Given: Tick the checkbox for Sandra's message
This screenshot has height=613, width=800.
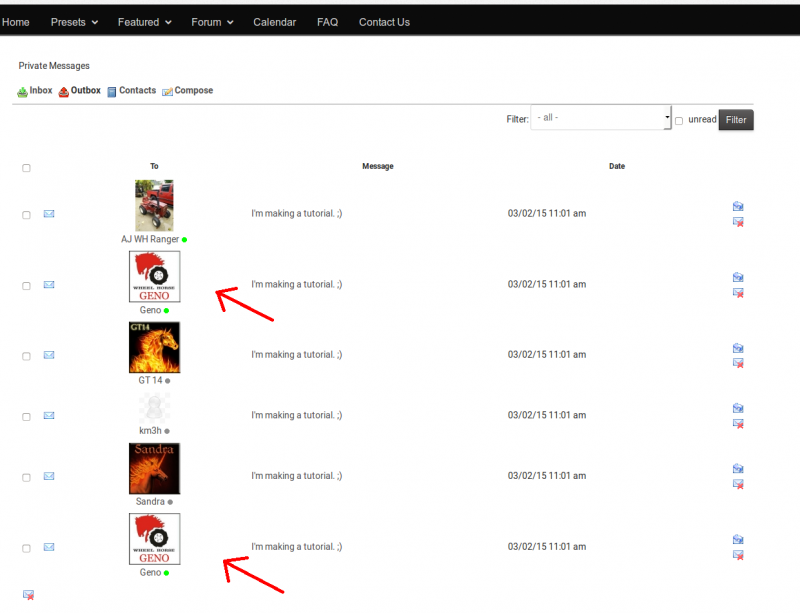Looking at the screenshot, I should 26,478.
